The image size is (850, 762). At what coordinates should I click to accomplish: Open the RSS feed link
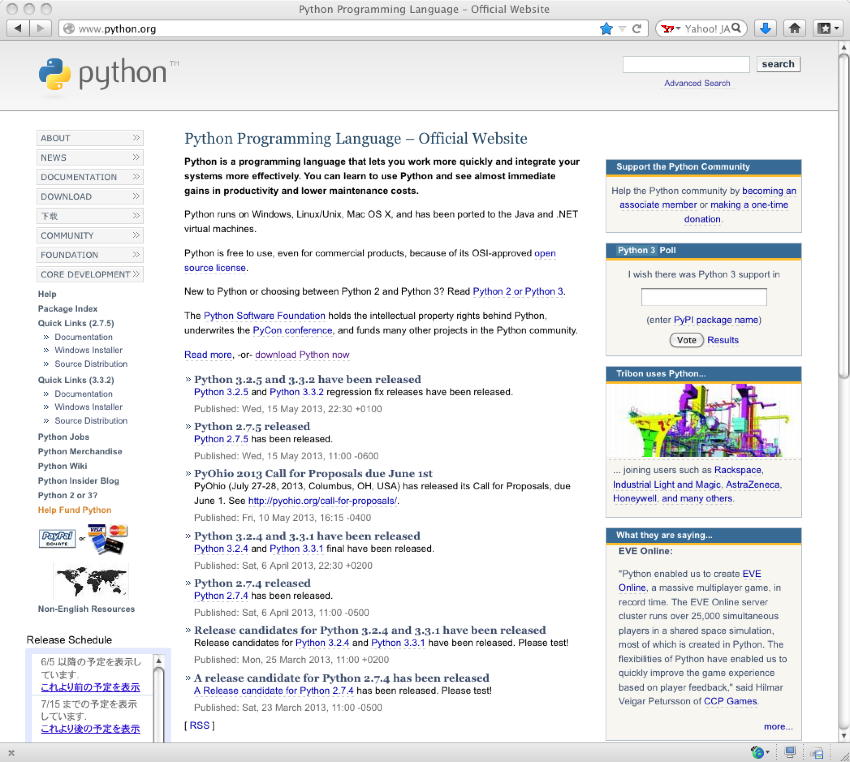point(199,725)
